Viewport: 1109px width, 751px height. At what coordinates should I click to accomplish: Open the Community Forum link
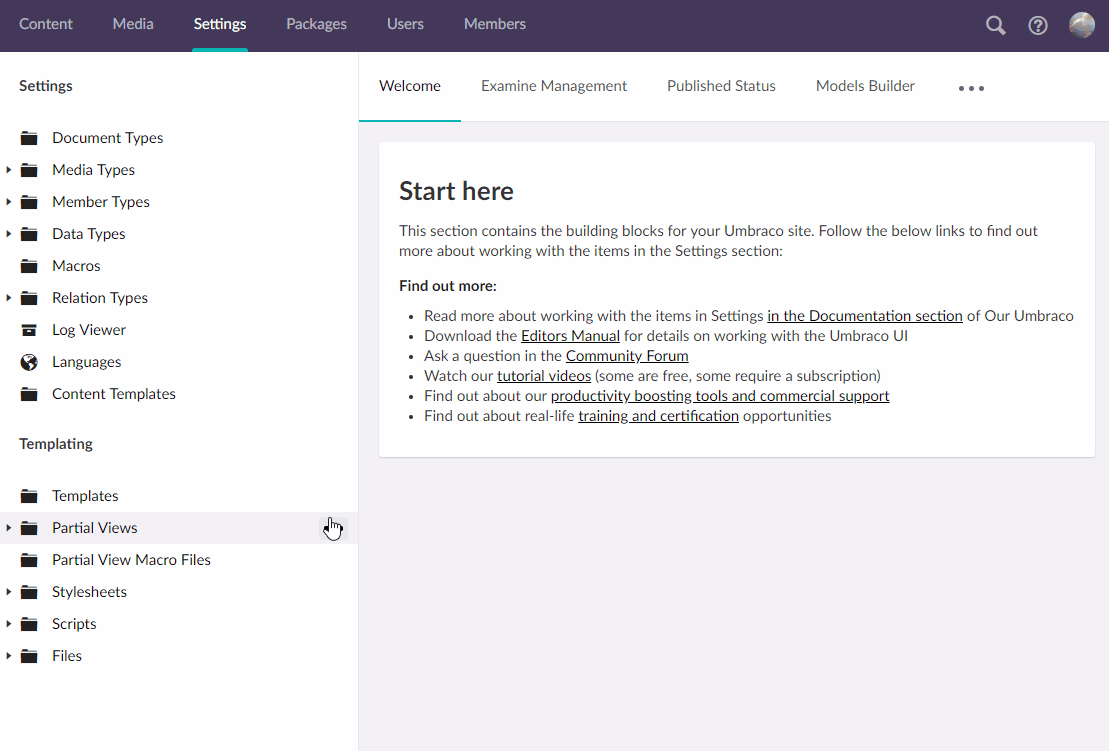(627, 356)
